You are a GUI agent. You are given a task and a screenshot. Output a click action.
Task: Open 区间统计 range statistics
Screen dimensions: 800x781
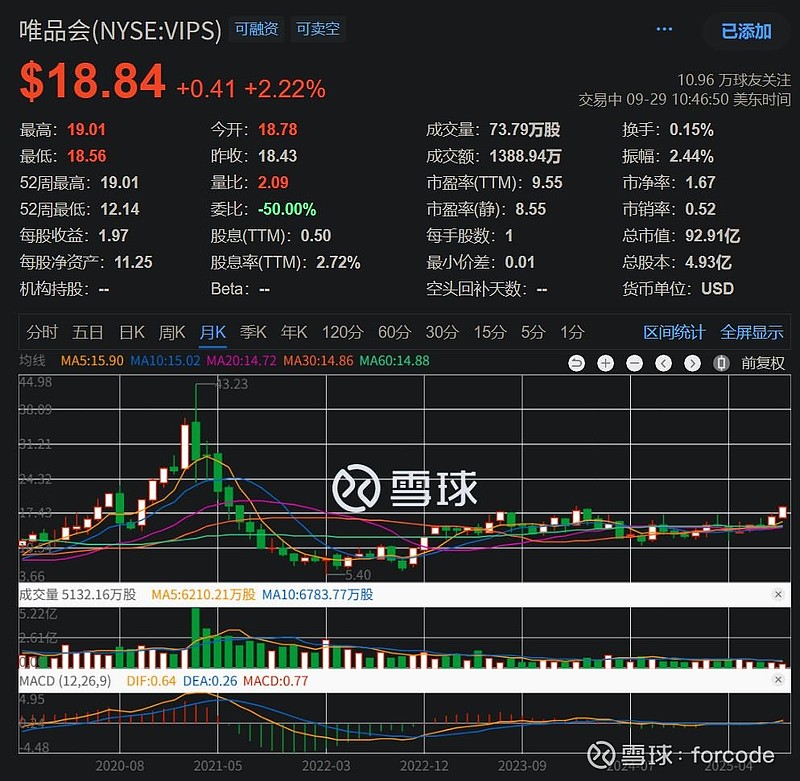click(x=674, y=332)
